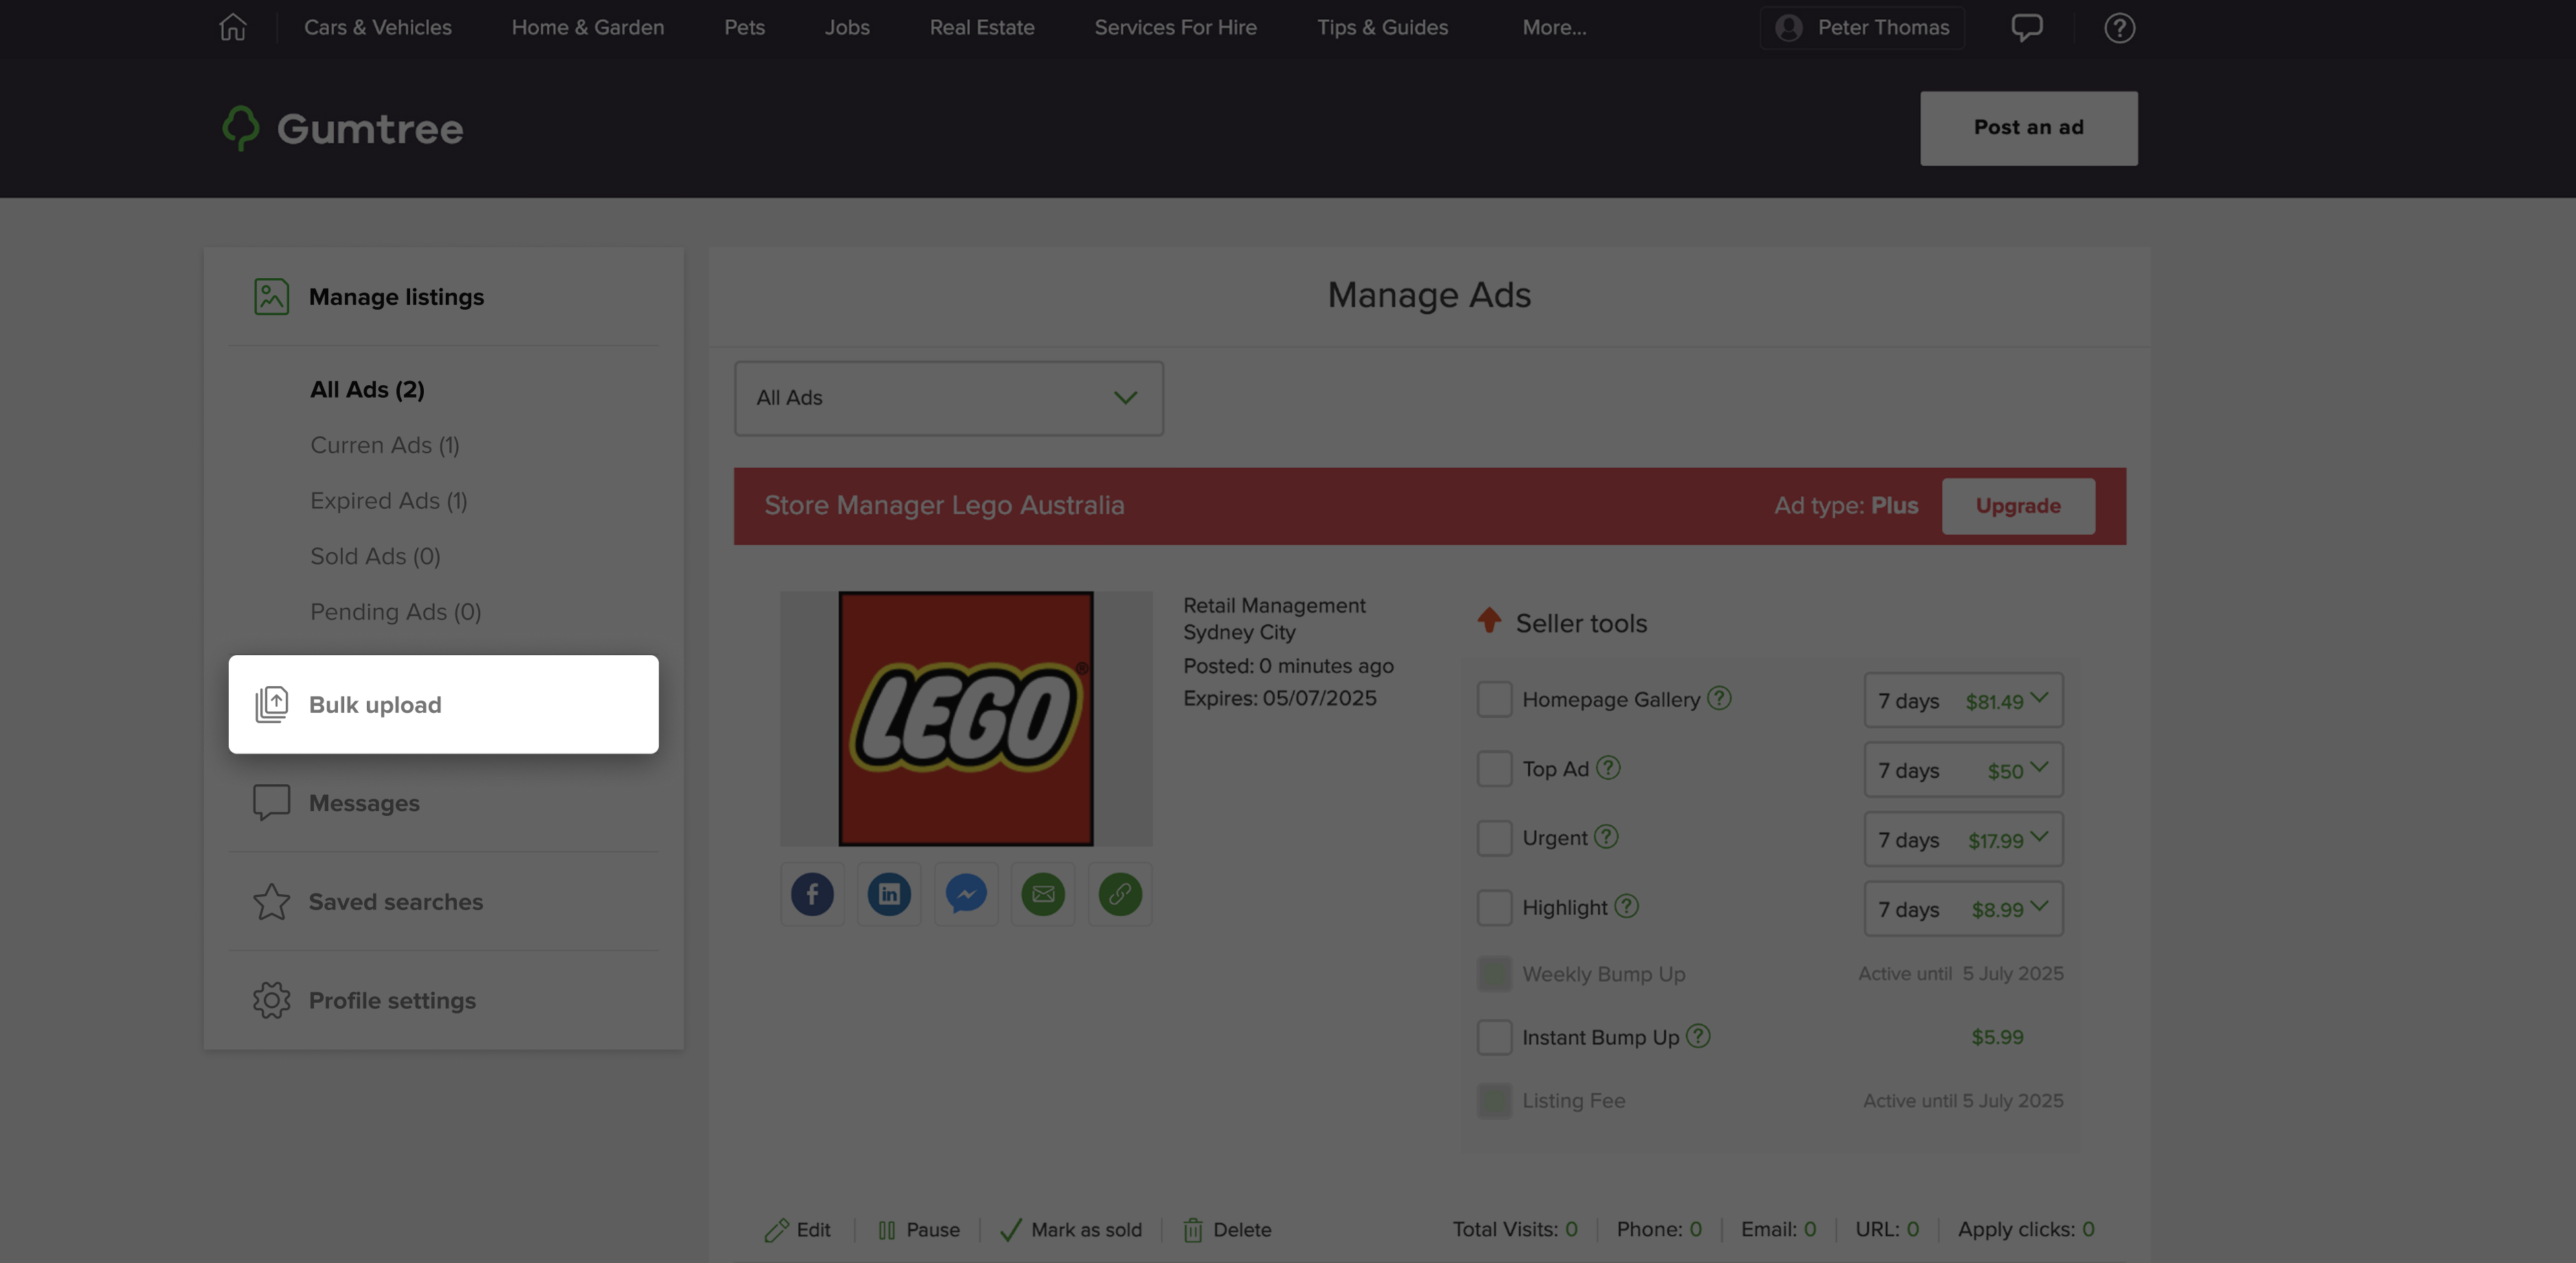2576x1263 pixels.
Task: Expand the More... navigation menu
Action: point(1554,27)
